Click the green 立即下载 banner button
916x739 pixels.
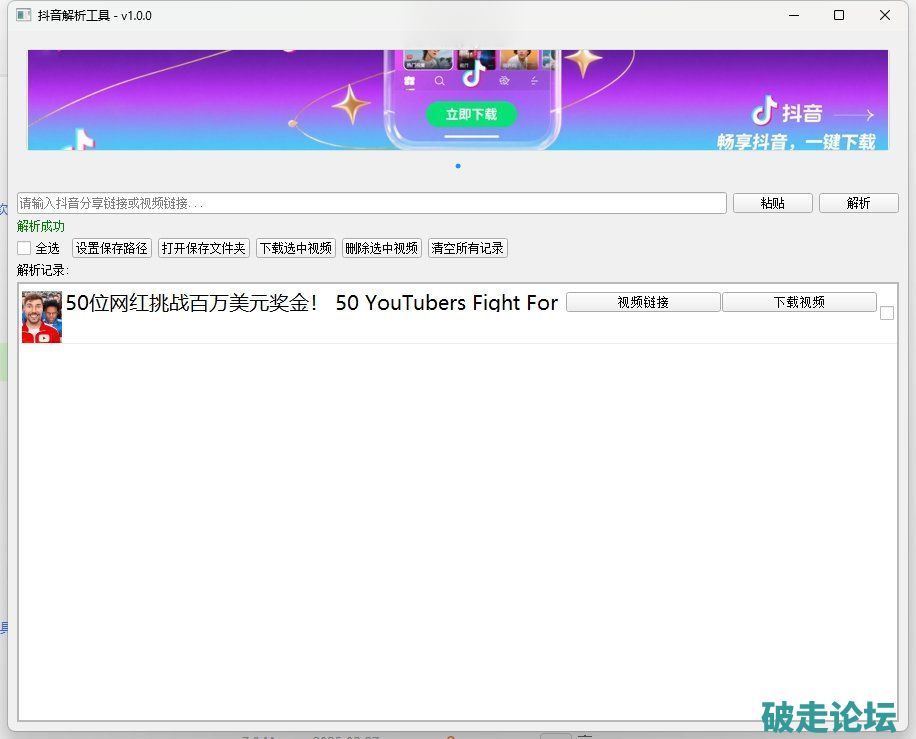tap(471, 114)
